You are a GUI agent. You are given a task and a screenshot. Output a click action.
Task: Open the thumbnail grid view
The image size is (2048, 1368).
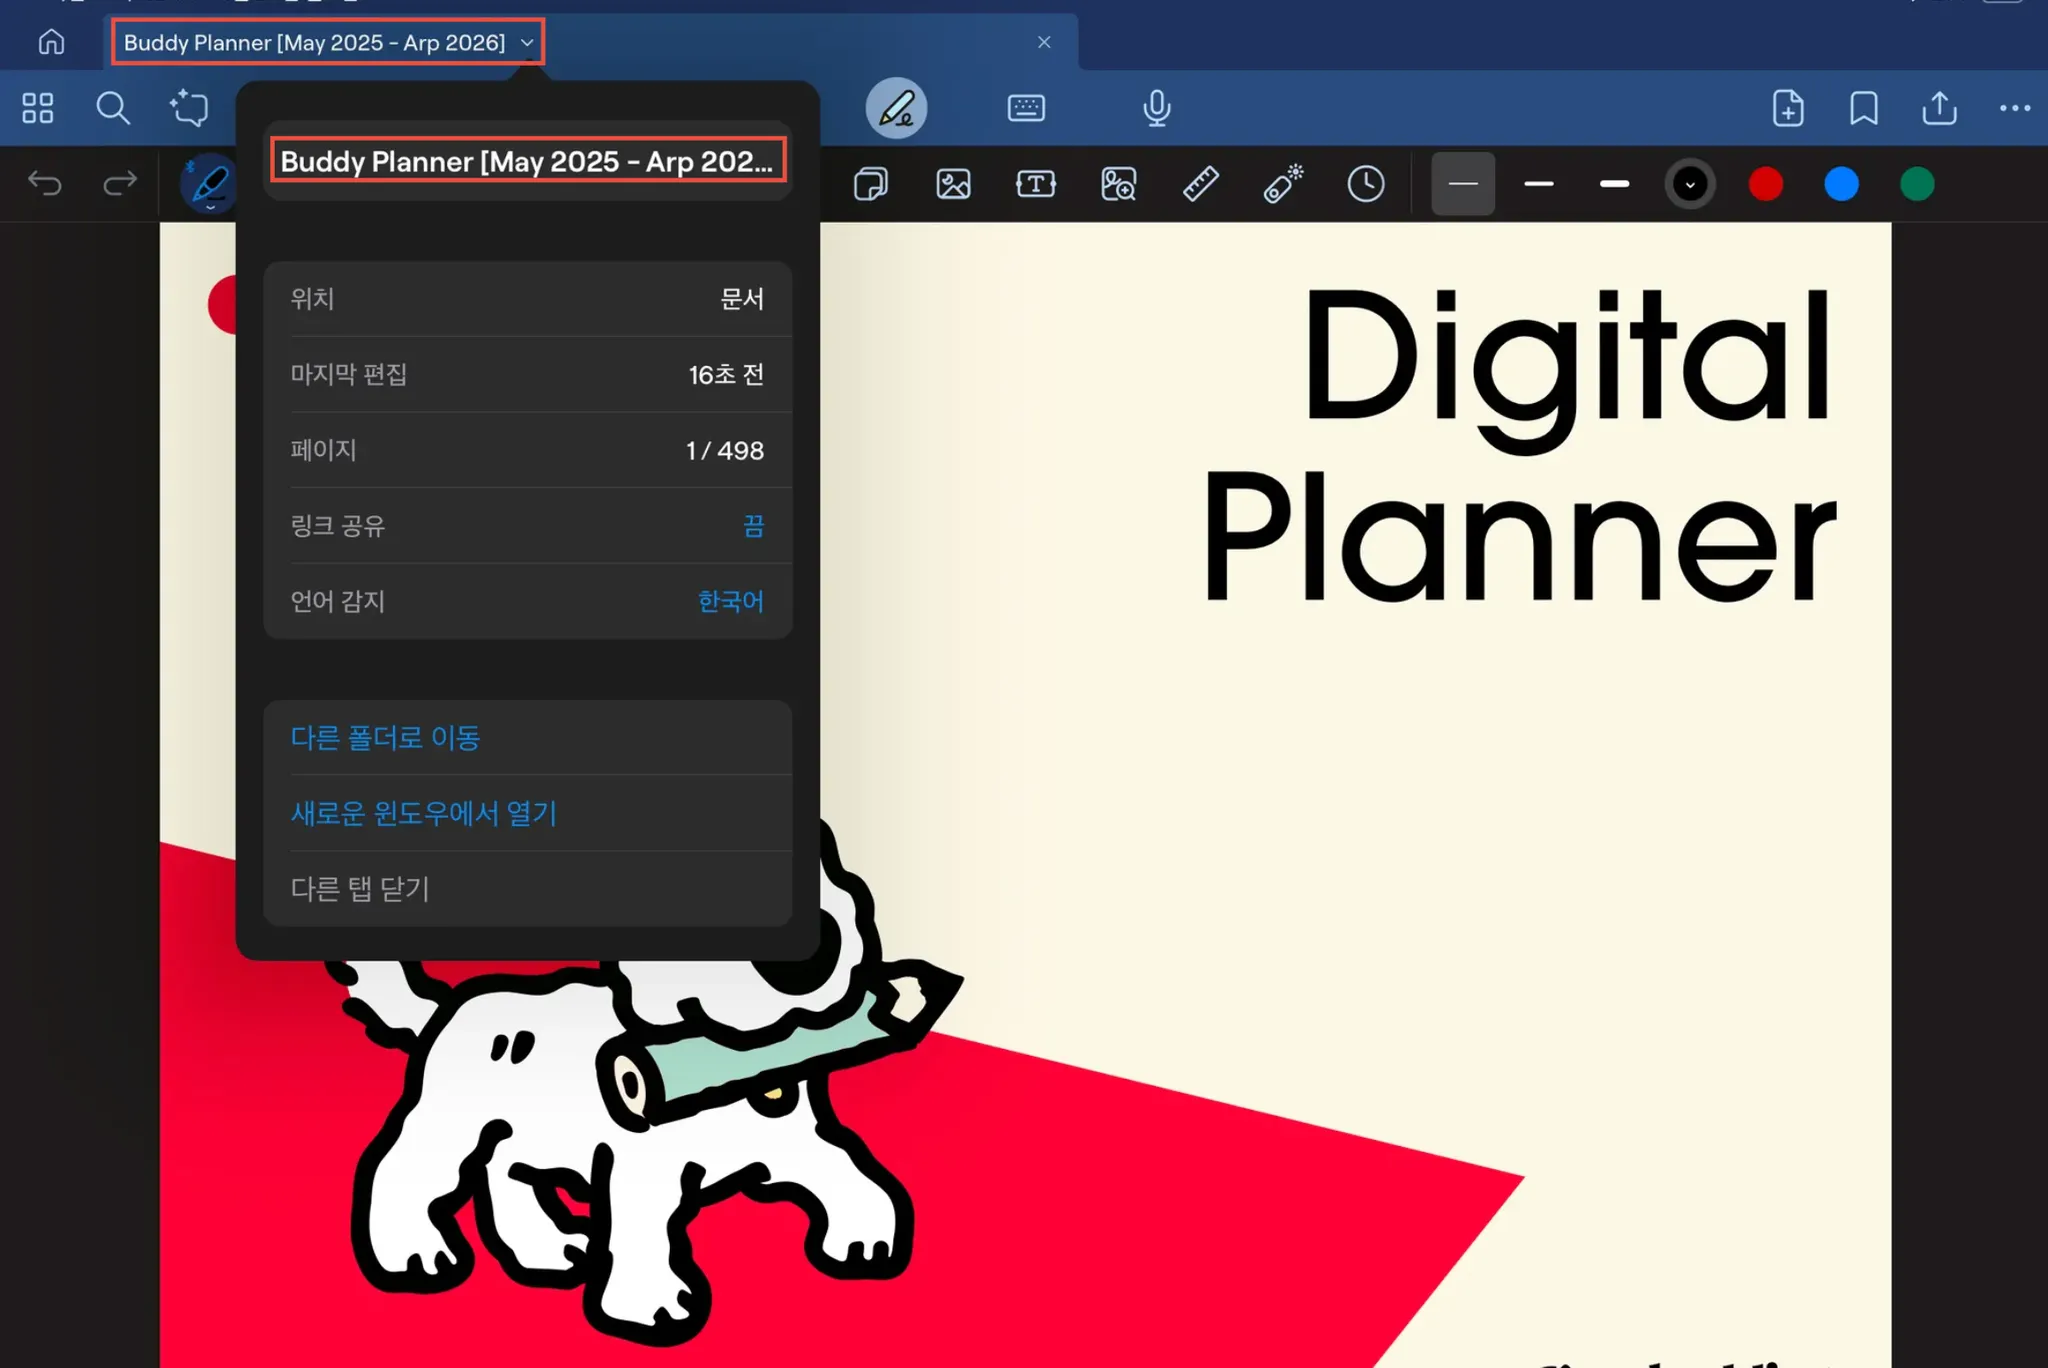pos(38,108)
